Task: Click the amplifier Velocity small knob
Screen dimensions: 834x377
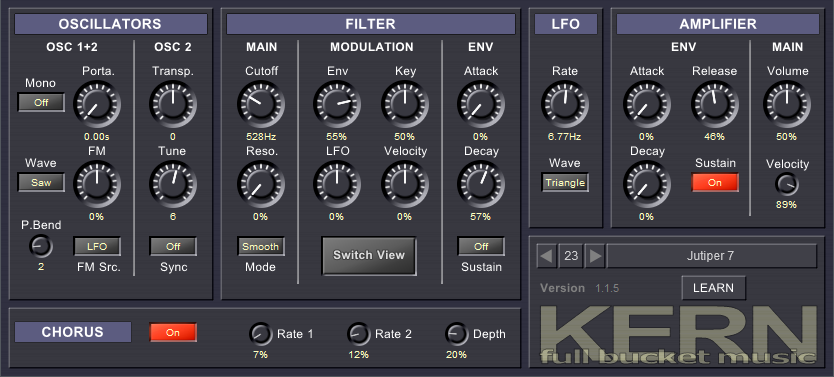Action: click(x=787, y=185)
